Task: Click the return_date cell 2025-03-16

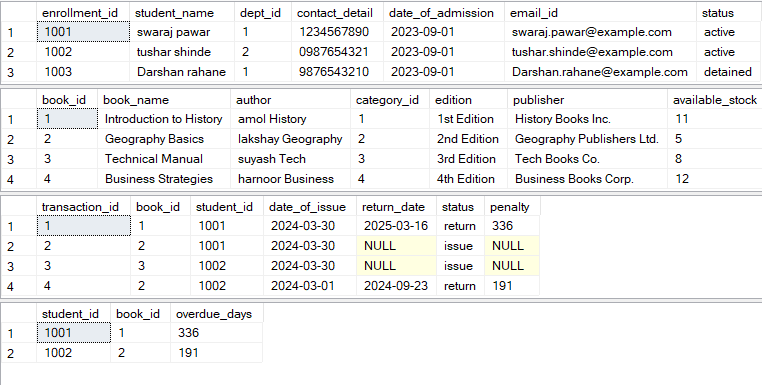Action: [397, 226]
